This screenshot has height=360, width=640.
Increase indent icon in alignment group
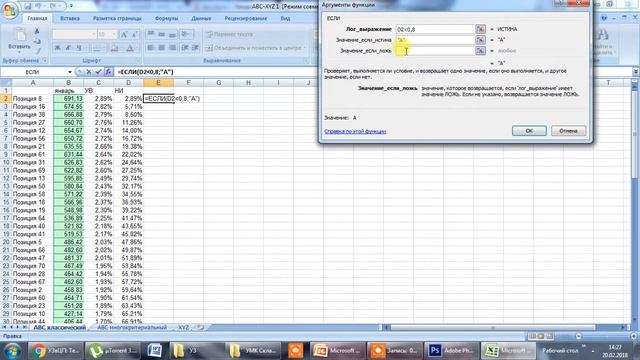[x=196, y=48]
